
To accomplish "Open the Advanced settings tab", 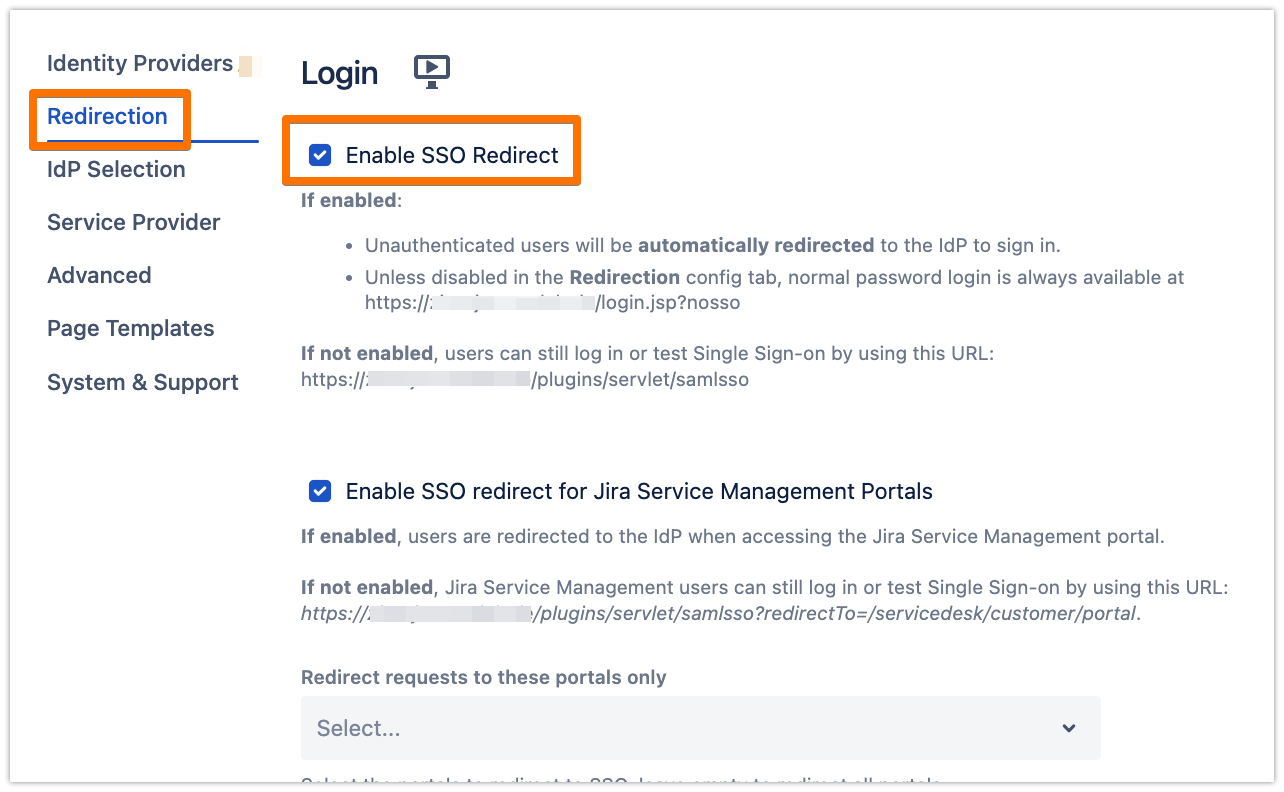I will pos(99,276).
